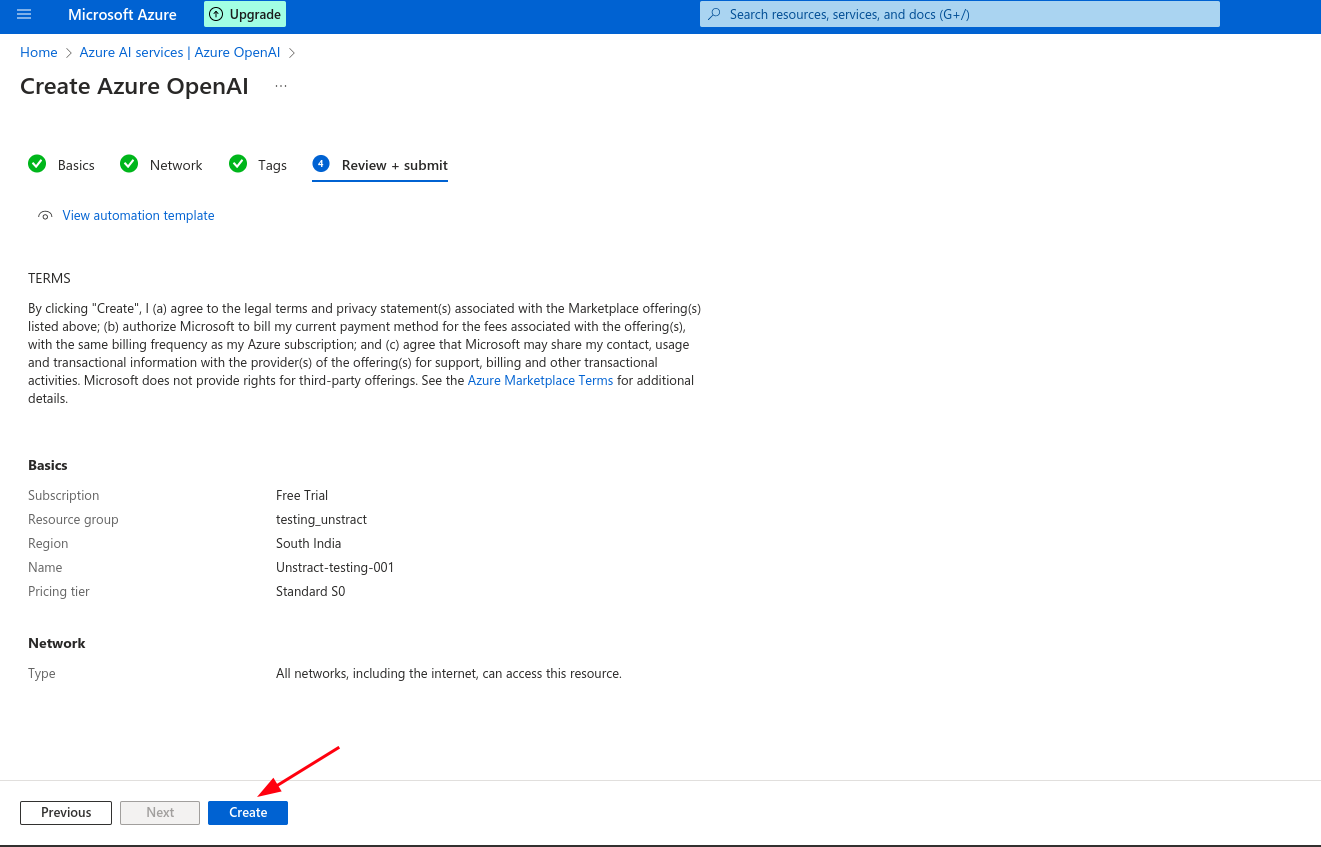Click the green checkmark beside Tags
The height and width of the screenshot is (847, 1321).
238,164
